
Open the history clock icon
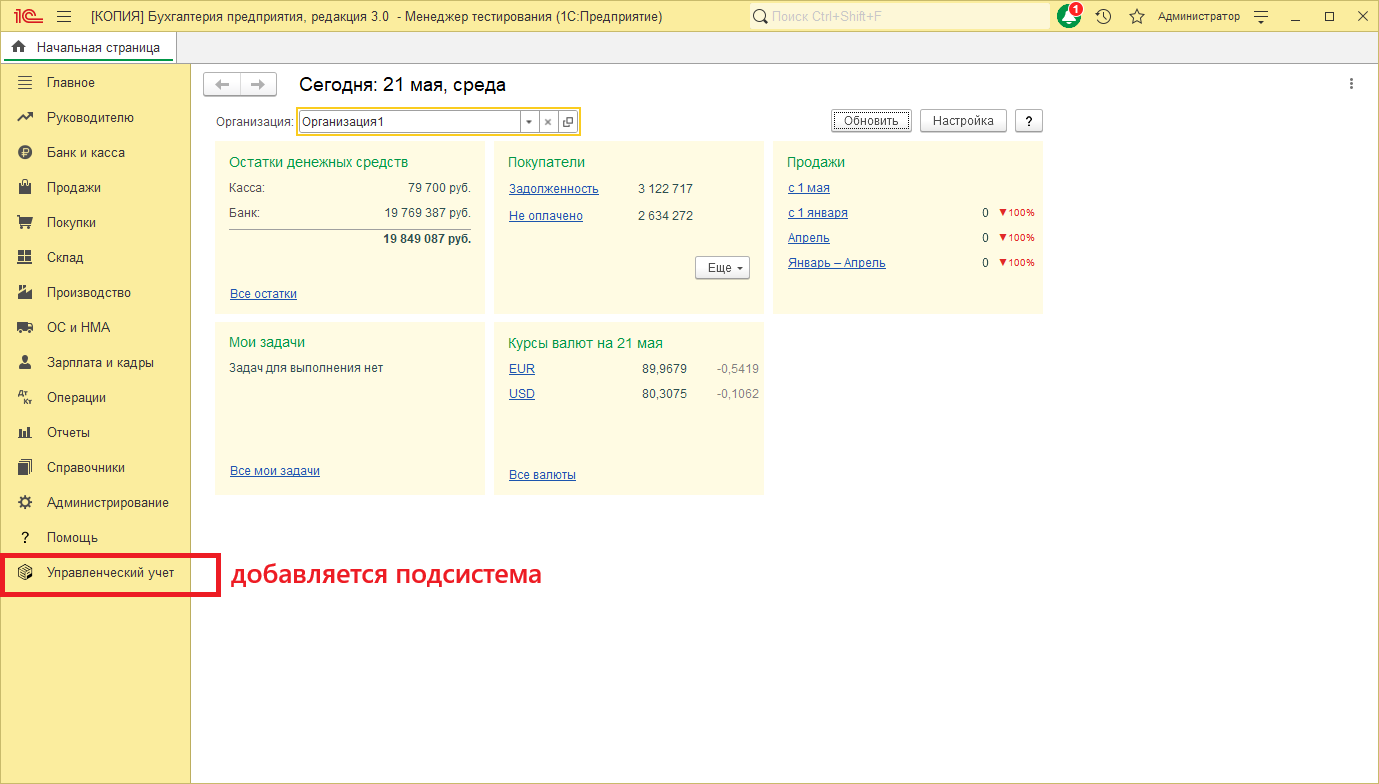tap(1103, 17)
